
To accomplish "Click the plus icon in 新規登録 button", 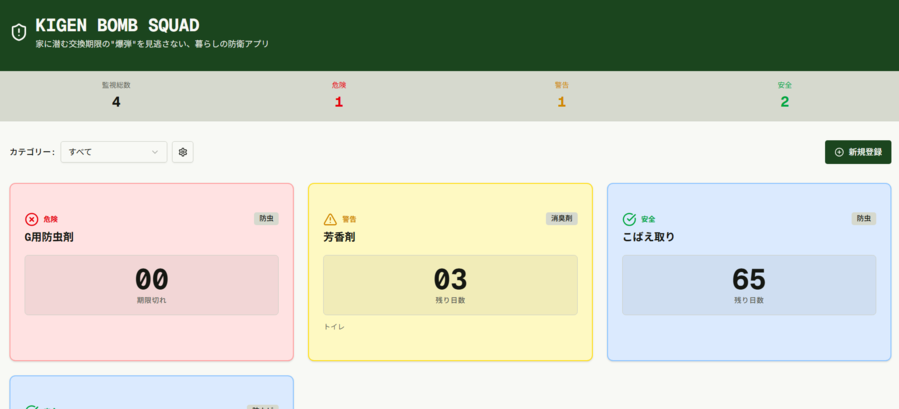I will coord(839,152).
